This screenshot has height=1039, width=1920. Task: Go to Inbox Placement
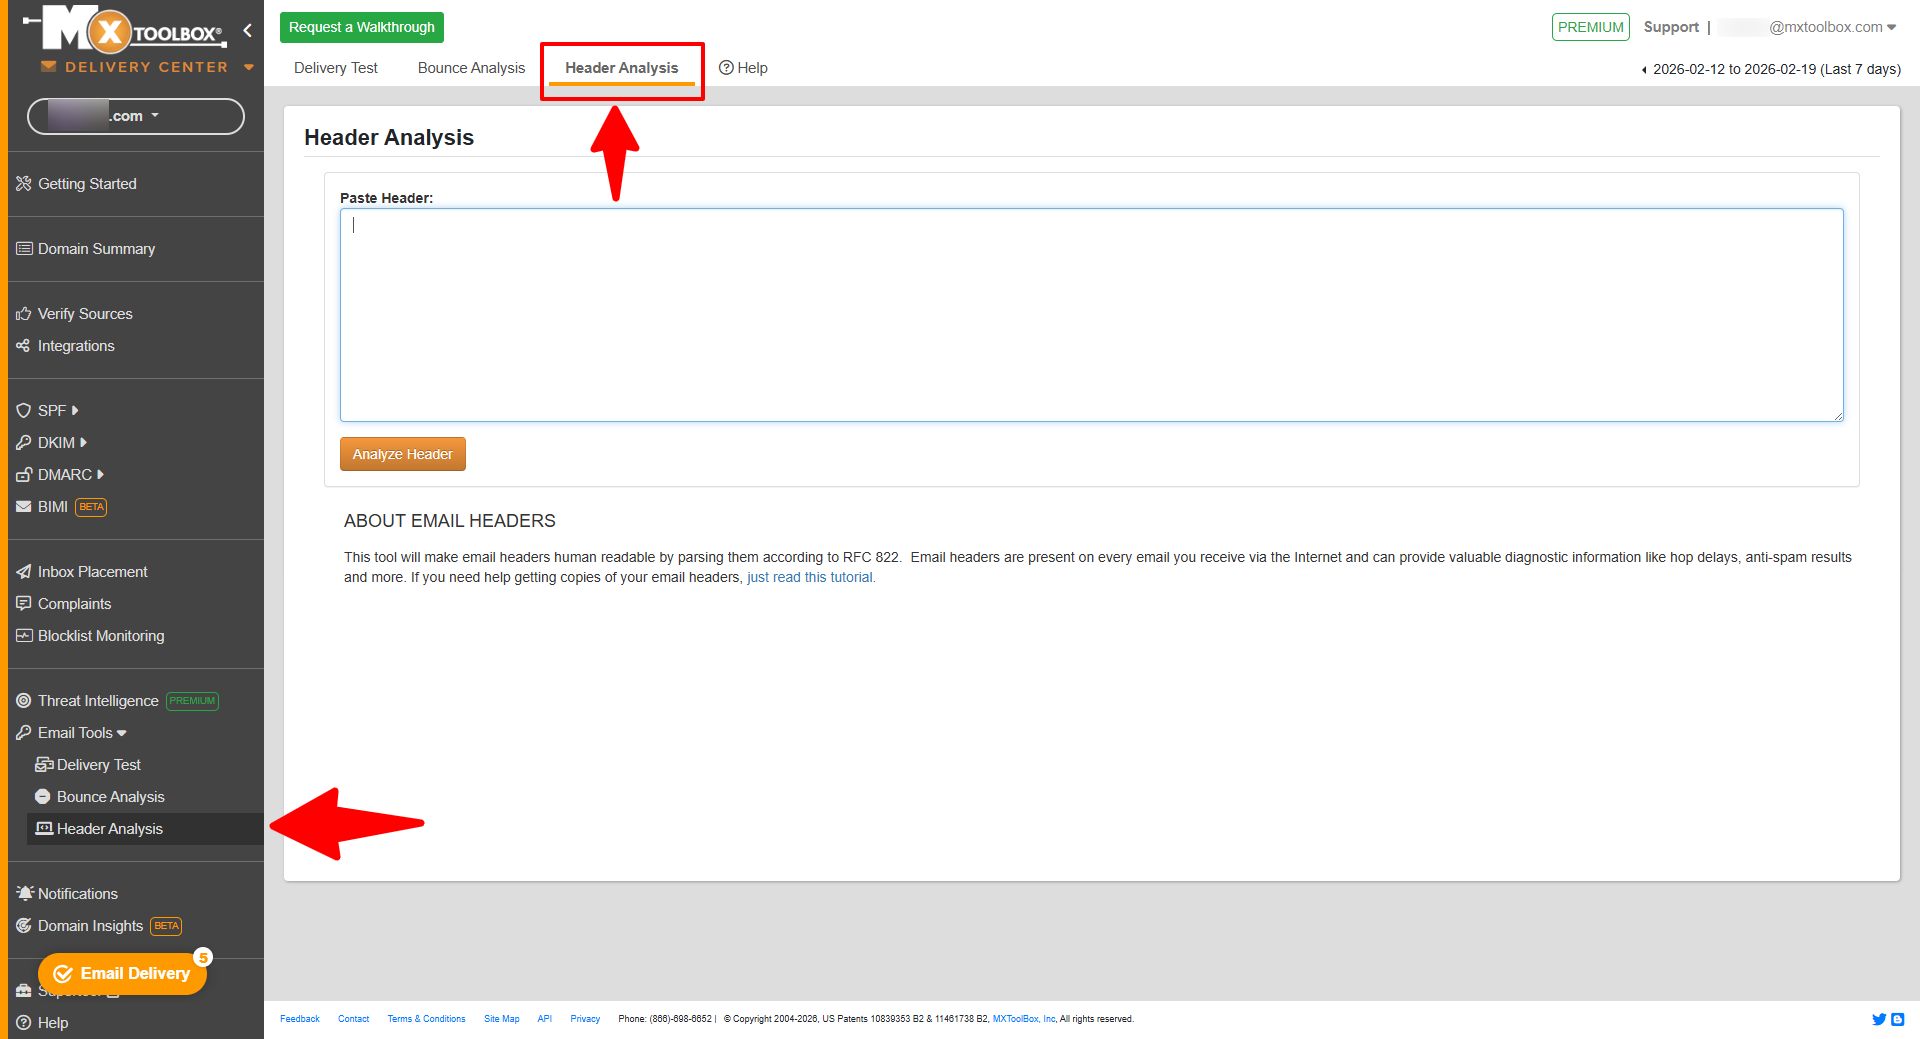(x=92, y=572)
